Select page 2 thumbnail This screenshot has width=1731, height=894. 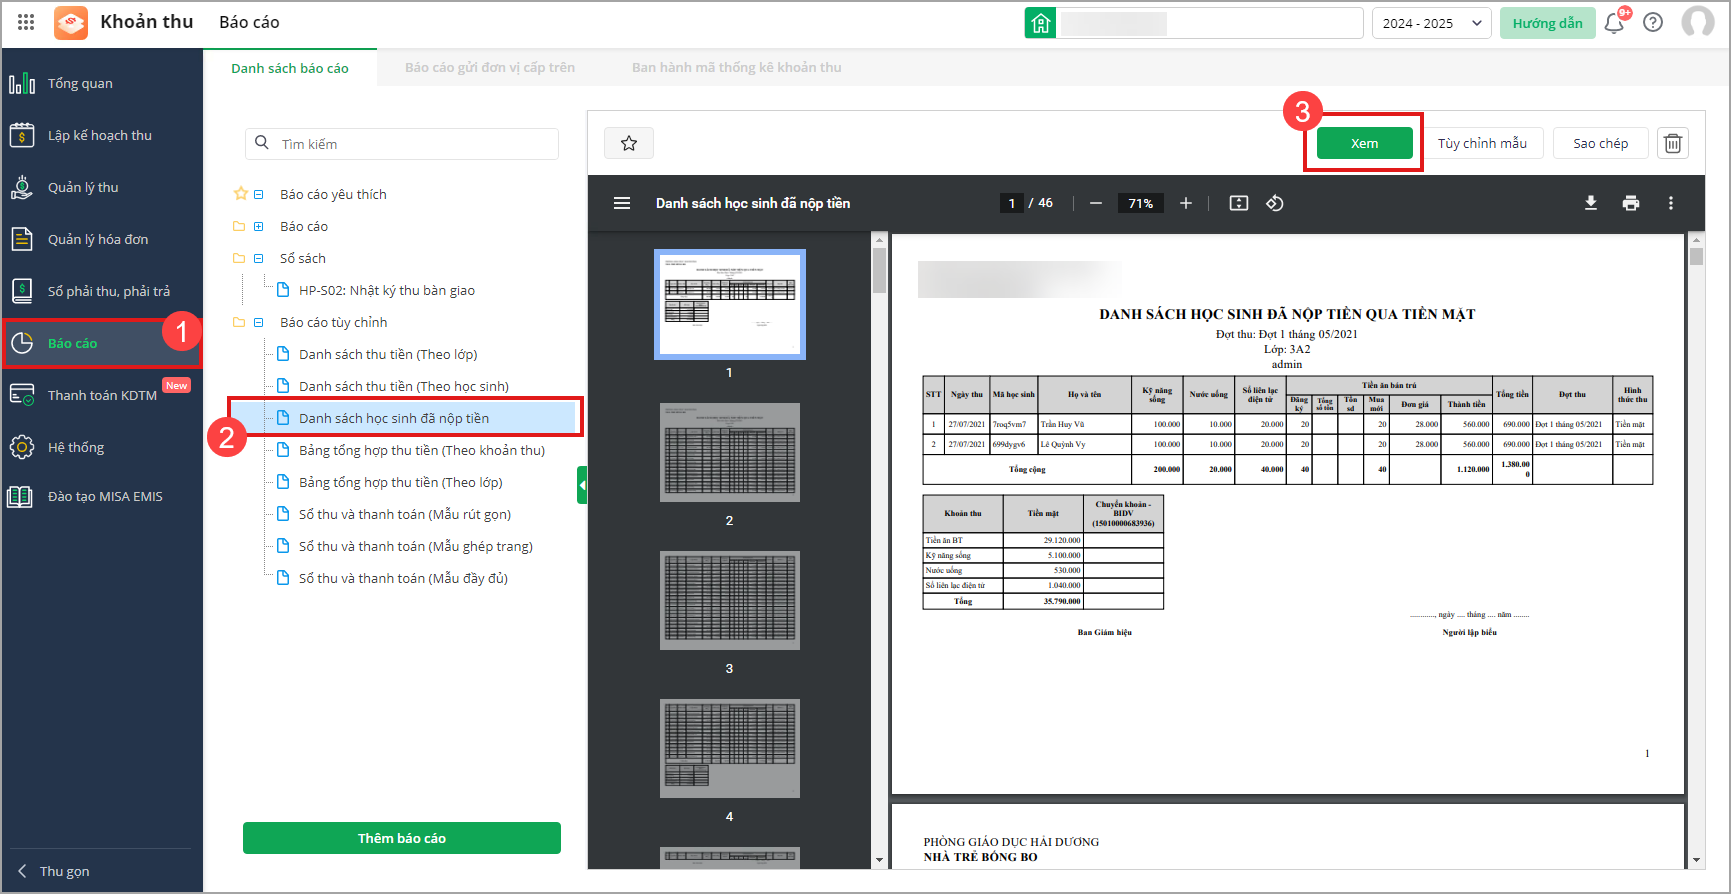tap(729, 452)
